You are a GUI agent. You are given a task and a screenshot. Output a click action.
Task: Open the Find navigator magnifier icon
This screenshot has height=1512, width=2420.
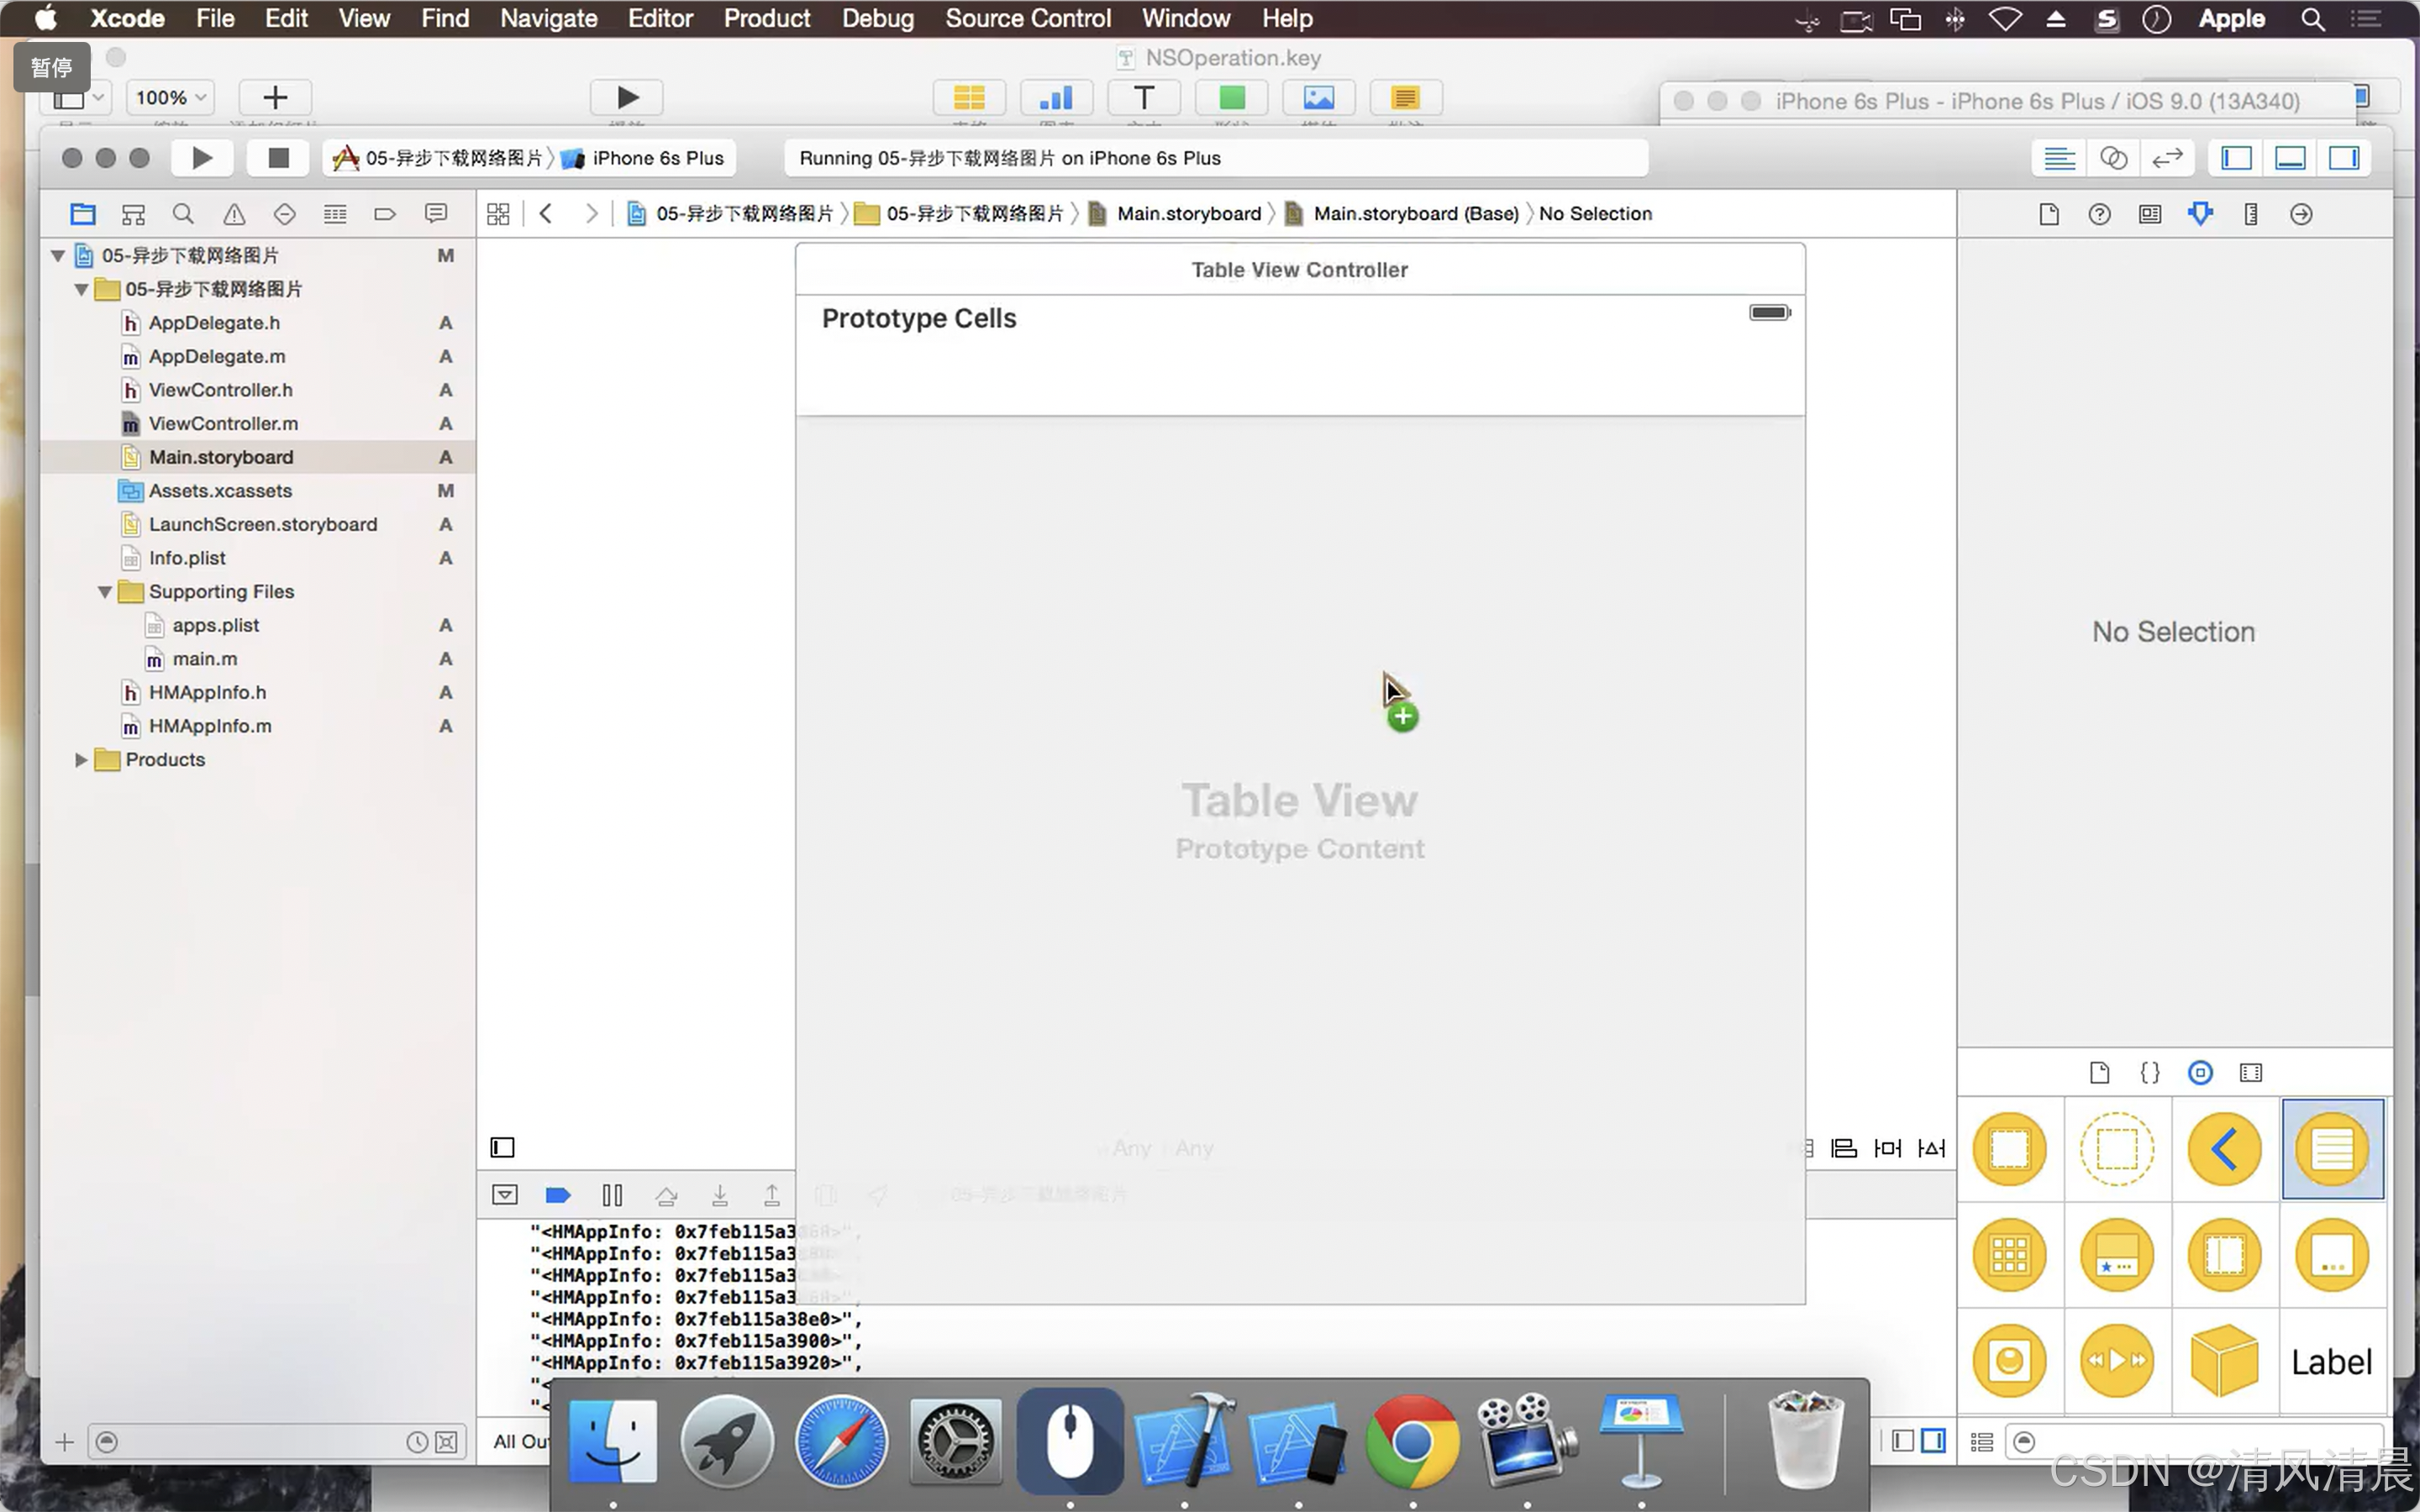[x=183, y=214]
